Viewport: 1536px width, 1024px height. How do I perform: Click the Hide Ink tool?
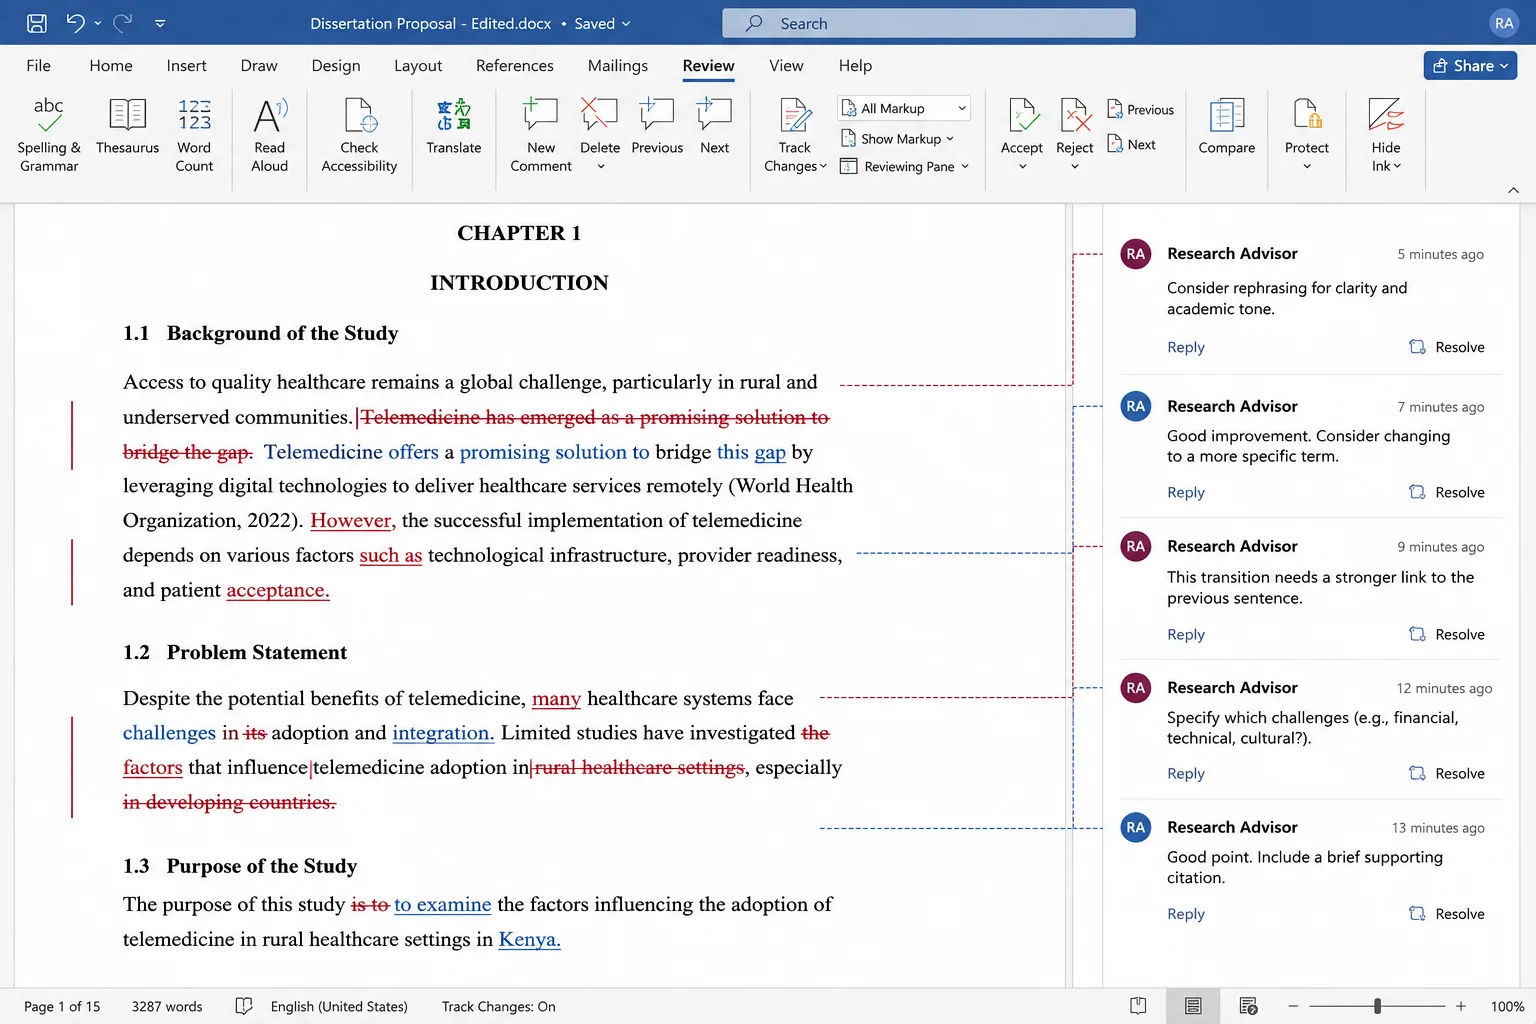click(1386, 134)
